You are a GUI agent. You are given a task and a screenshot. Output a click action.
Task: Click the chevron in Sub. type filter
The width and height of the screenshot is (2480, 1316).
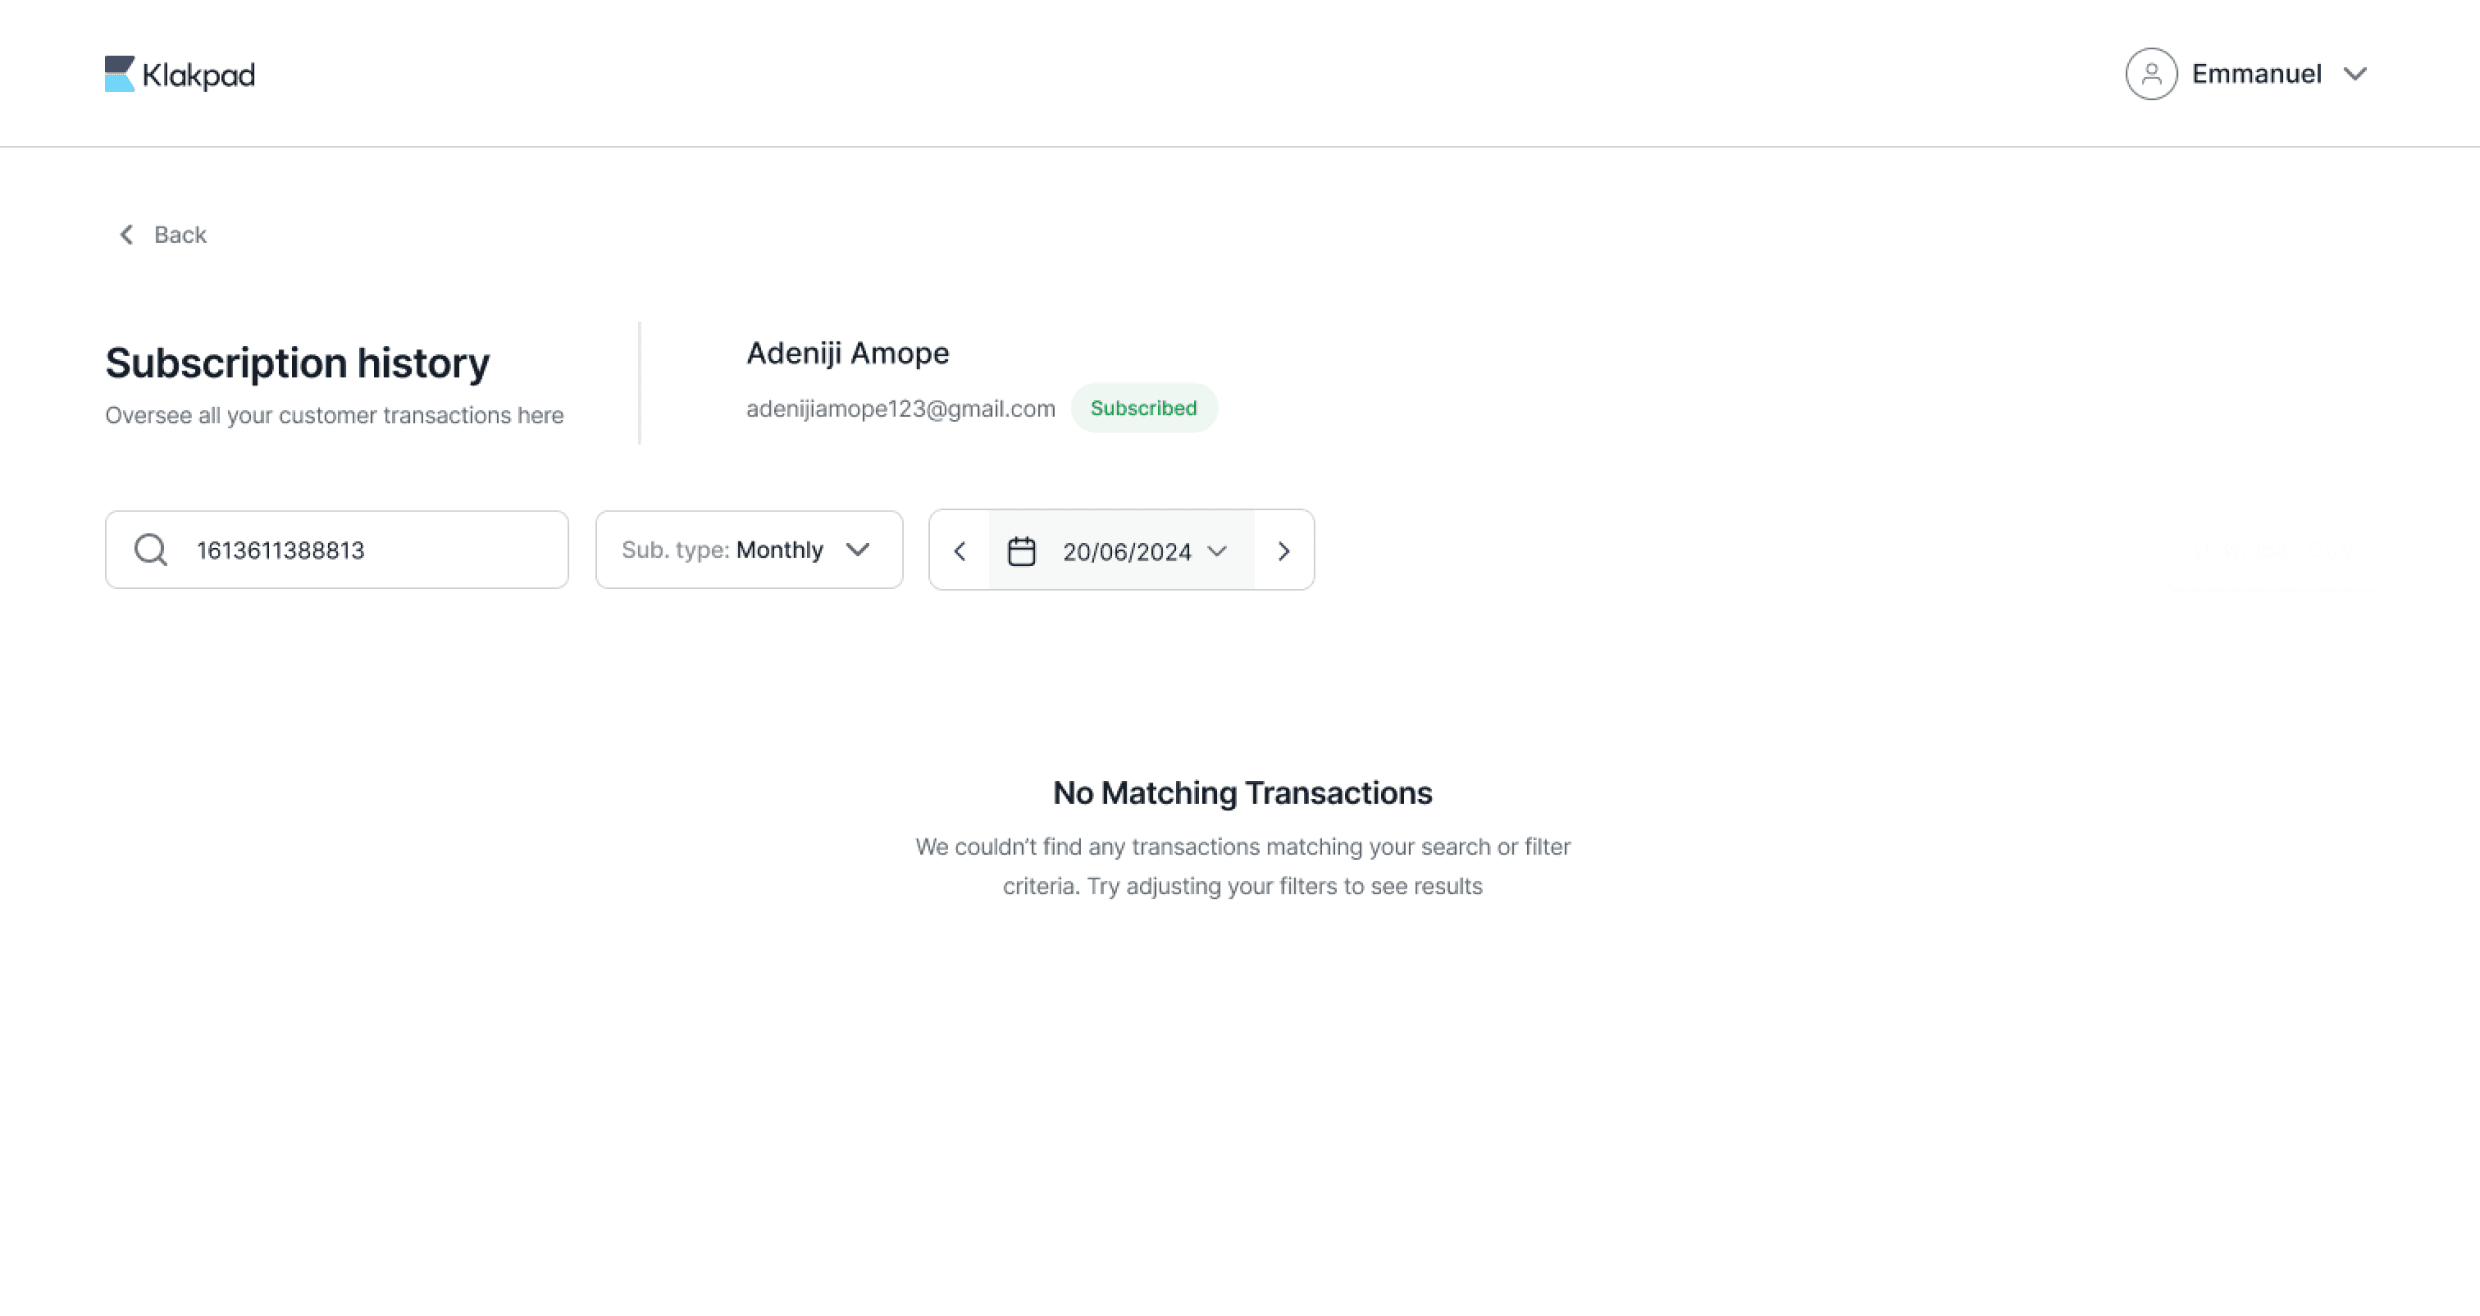pos(858,550)
